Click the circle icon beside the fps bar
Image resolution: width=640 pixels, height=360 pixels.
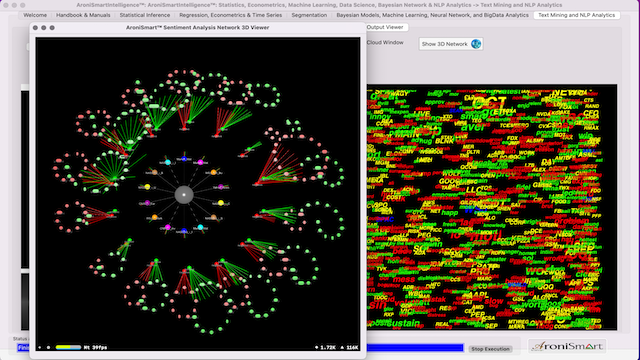point(48,348)
